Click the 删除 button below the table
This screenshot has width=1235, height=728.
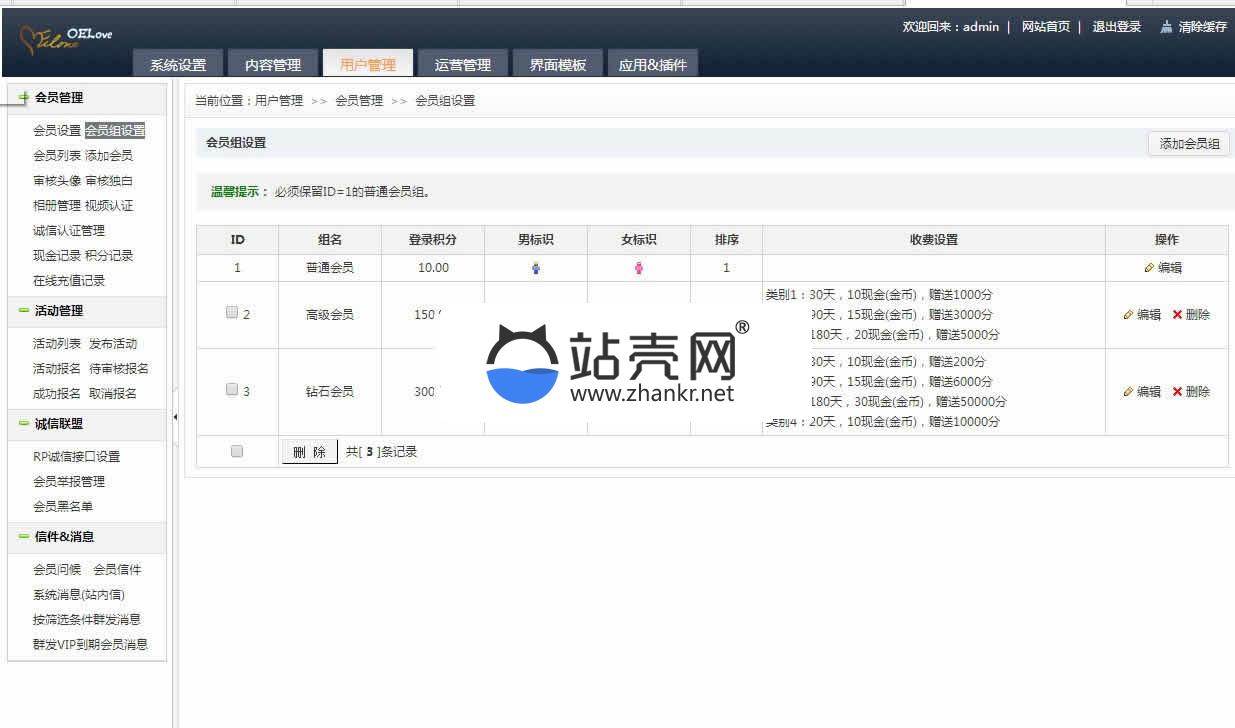[309, 452]
